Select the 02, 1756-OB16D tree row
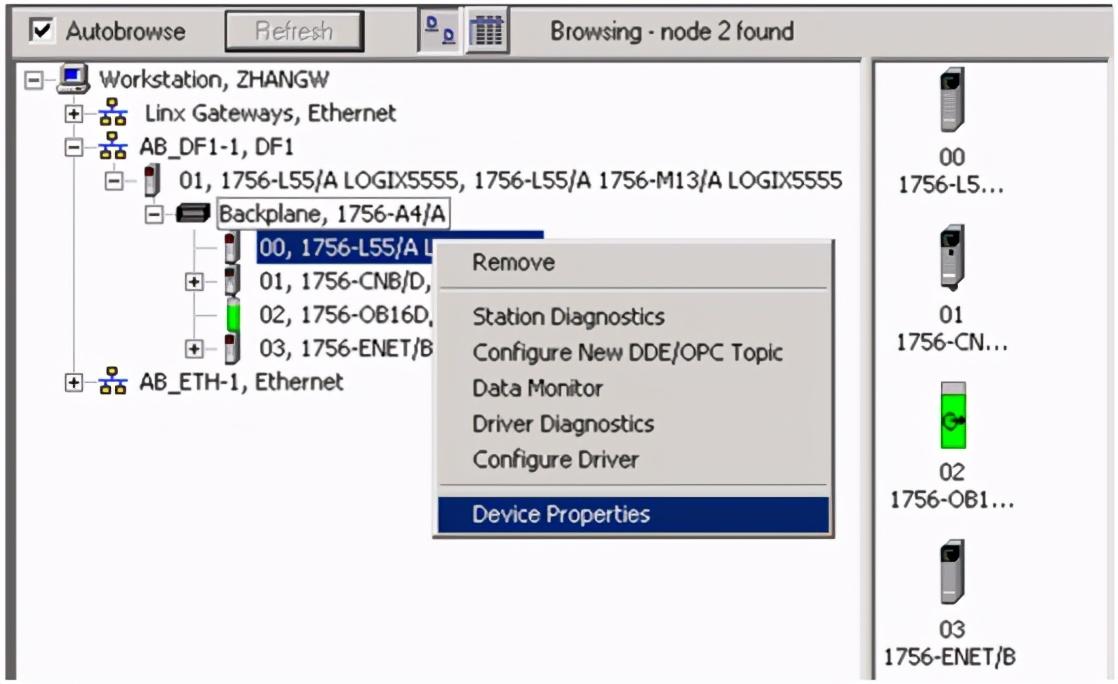This screenshot has height=684, width=1118. point(346,315)
